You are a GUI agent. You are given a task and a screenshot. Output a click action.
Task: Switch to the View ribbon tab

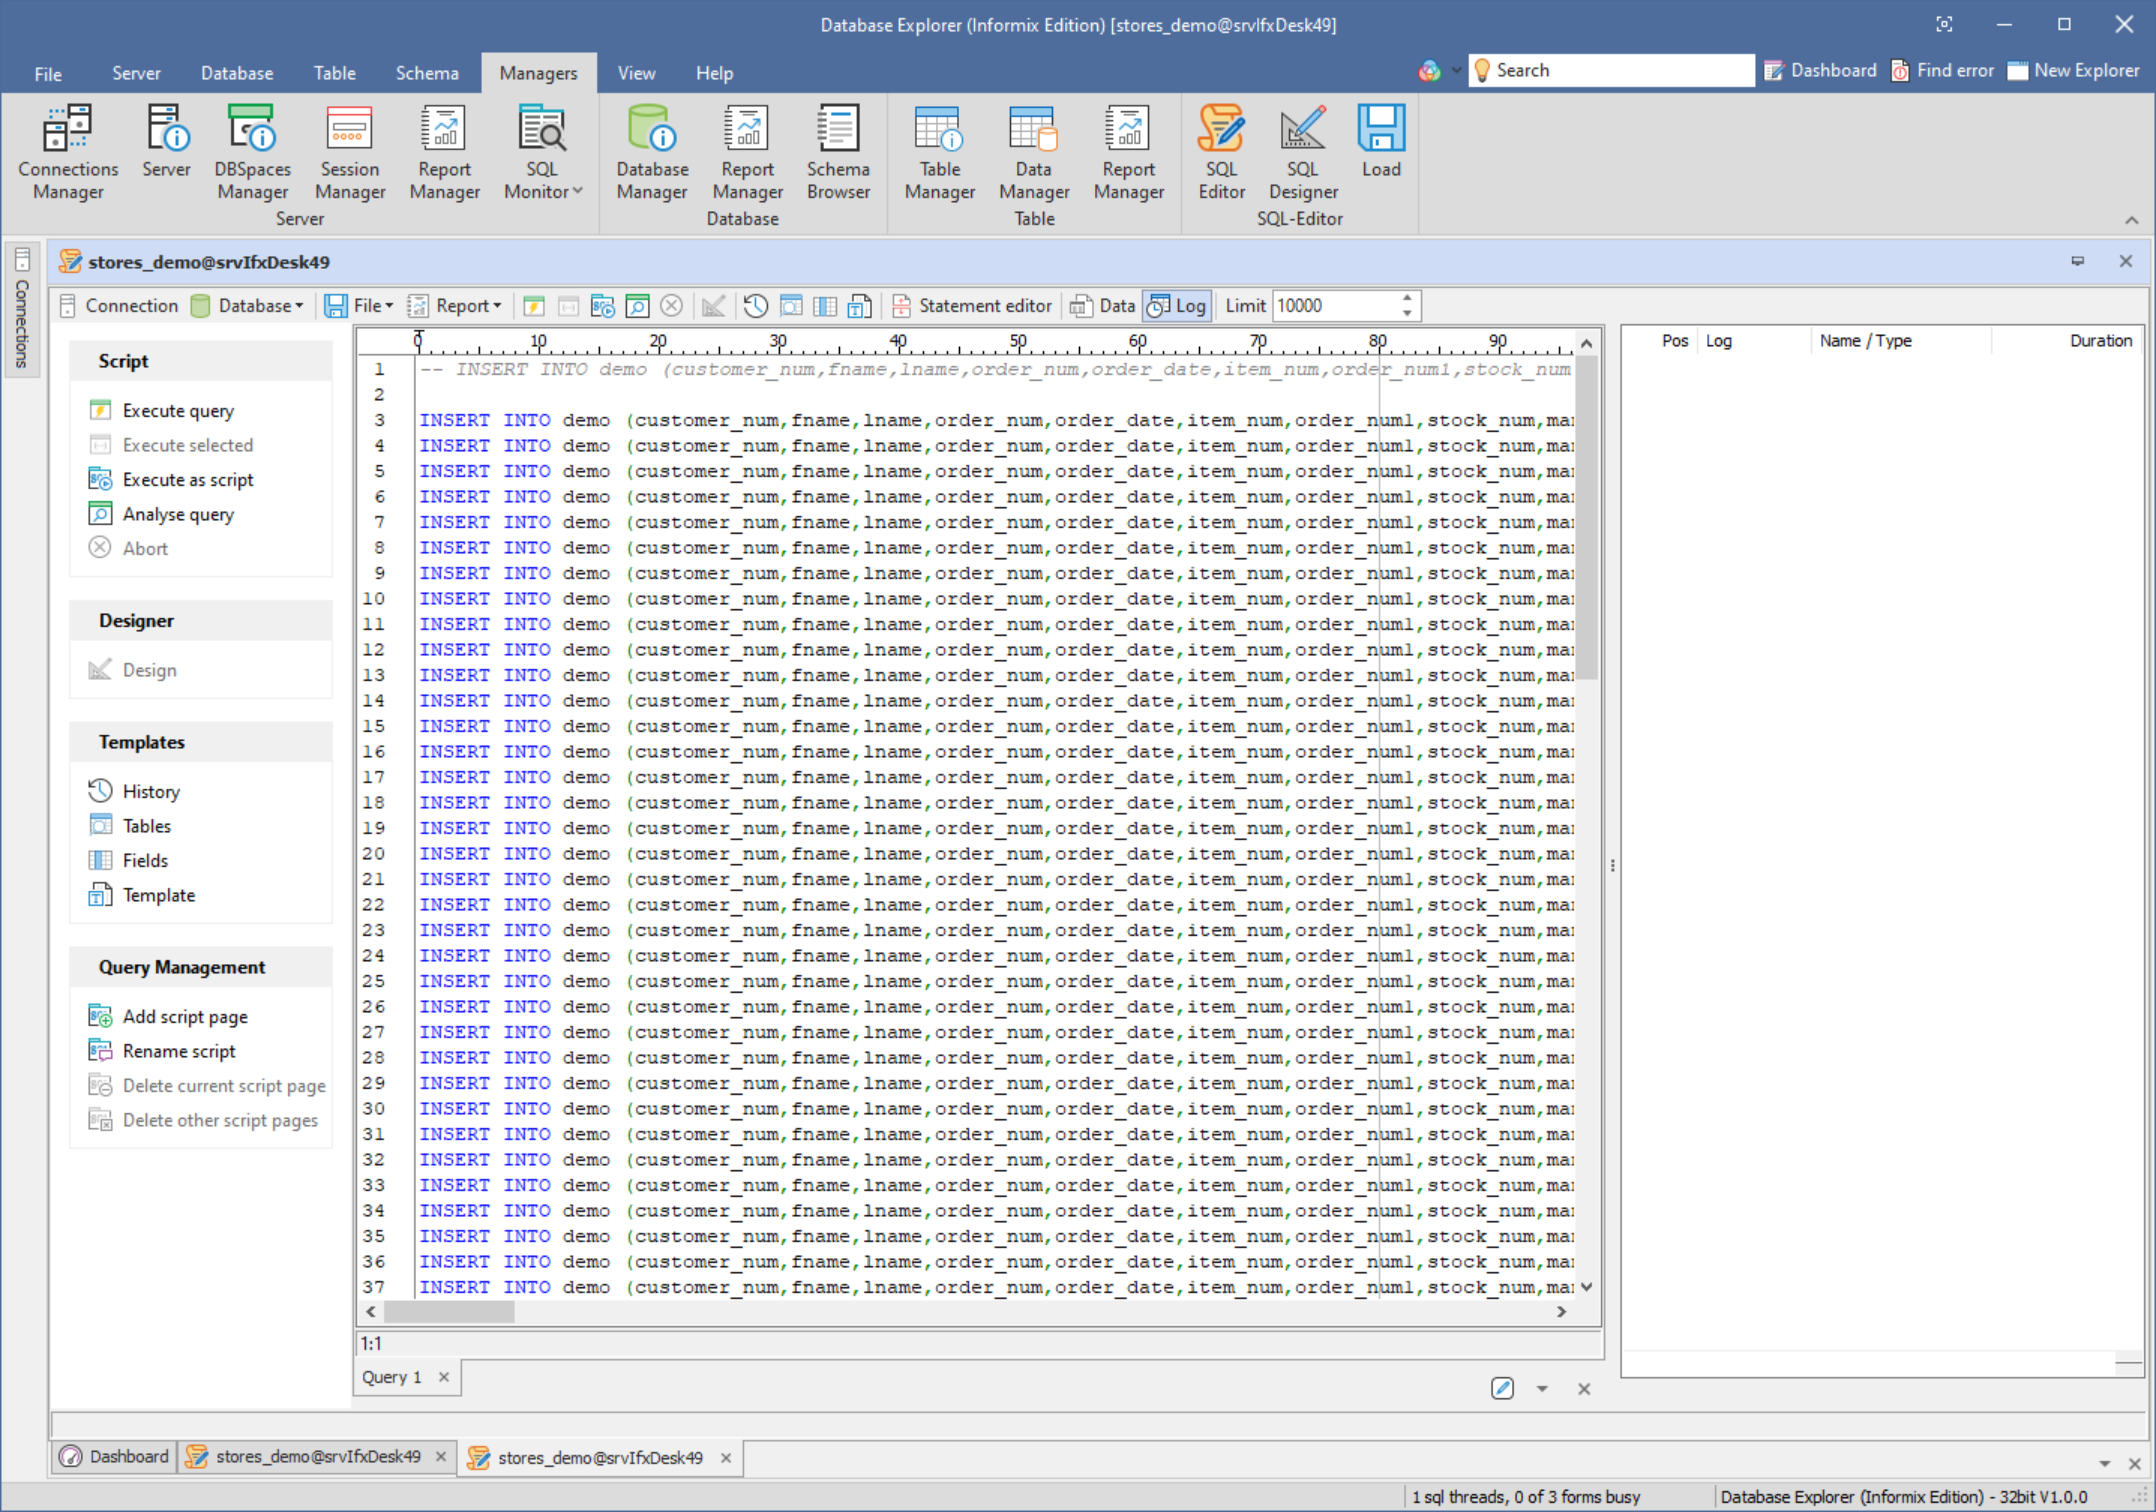[636, 73]
